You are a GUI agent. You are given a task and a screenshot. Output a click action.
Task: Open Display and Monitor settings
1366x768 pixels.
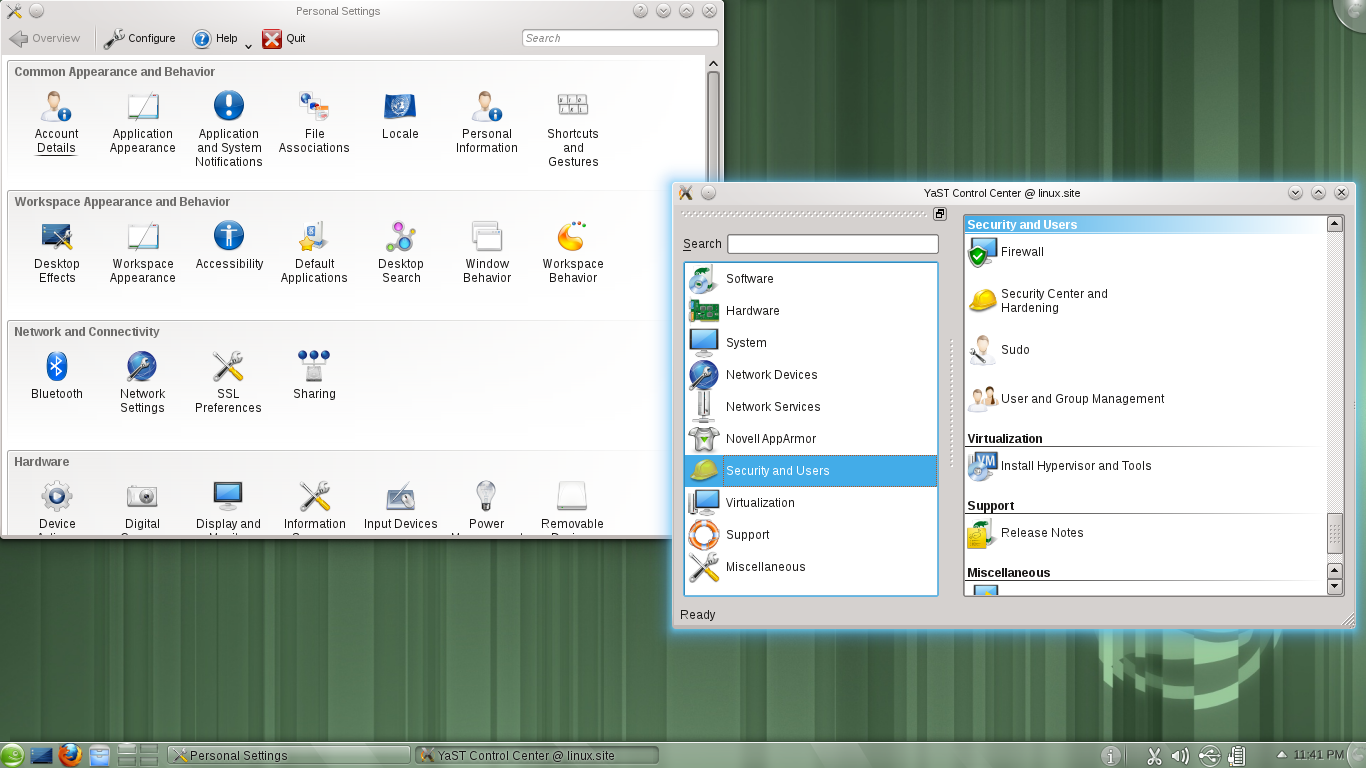(x=228, y=507)
